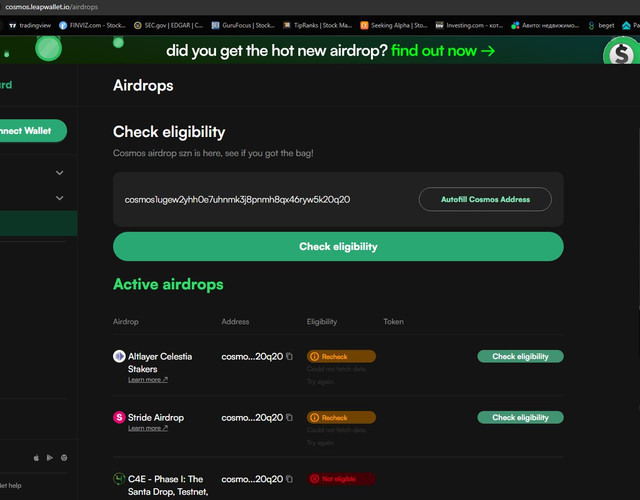The height and width of the screenshot is (500, 640).
Task: Click the Get help sidebar link
Action: tap(11, 485)
